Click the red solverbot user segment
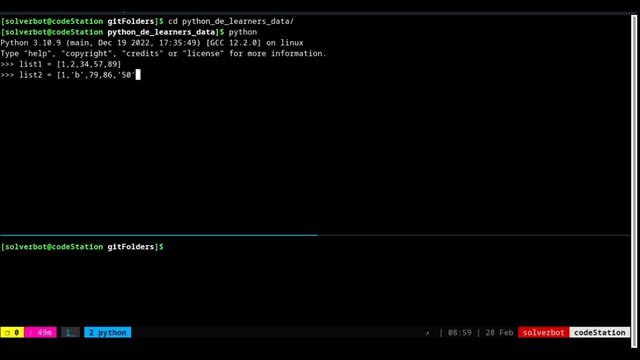Screen dimensions: 640x360 point(544,333)
